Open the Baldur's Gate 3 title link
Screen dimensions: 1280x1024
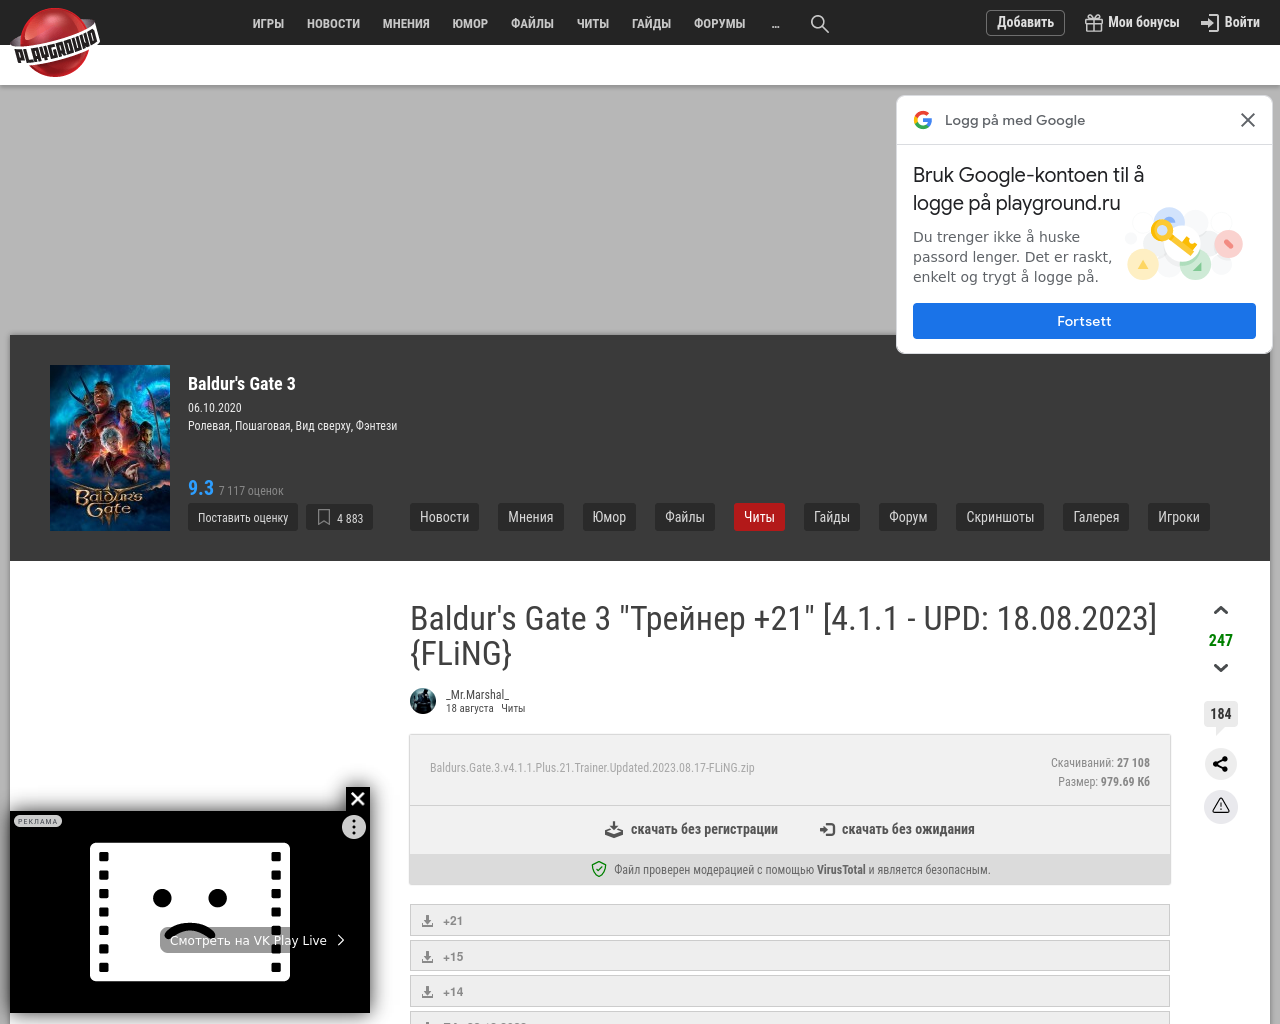[242, 384]
